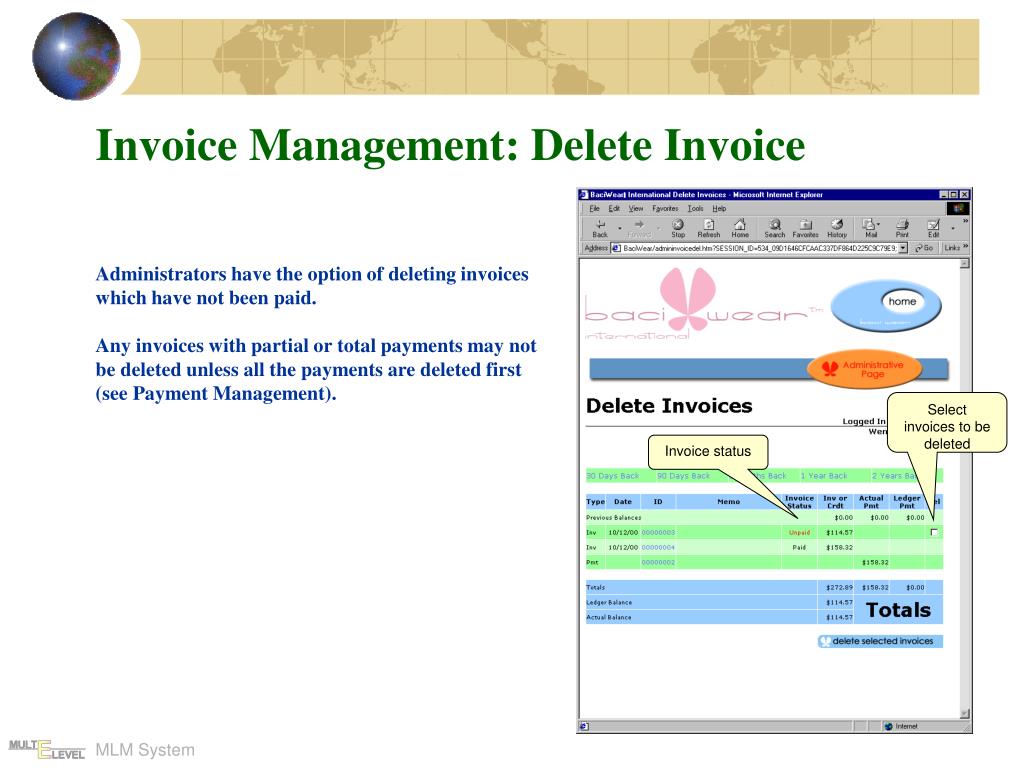
Task: Open the Back button history dropdown arrow
Action: coord(620,229)
